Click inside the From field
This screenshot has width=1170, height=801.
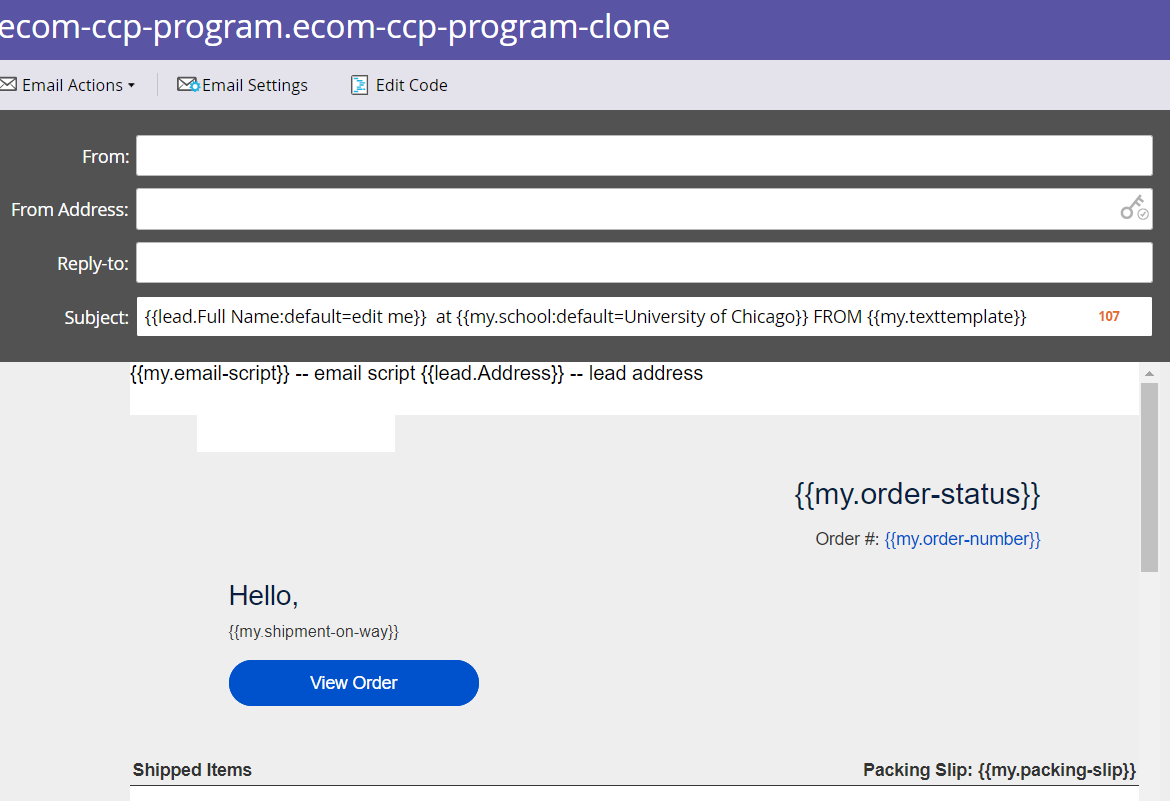[x=643, y=155]
